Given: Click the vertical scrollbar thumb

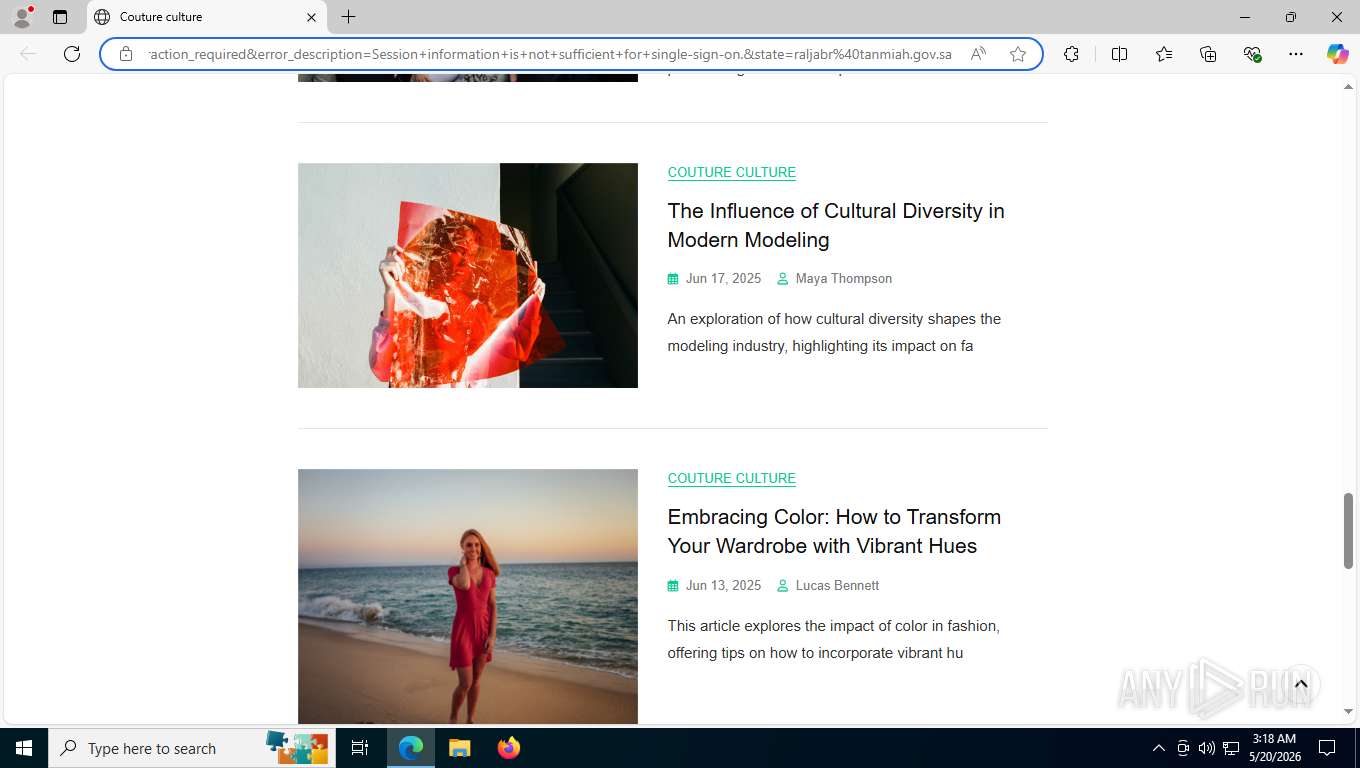Looking at the screenshot, I should (x=1348, y=530).
